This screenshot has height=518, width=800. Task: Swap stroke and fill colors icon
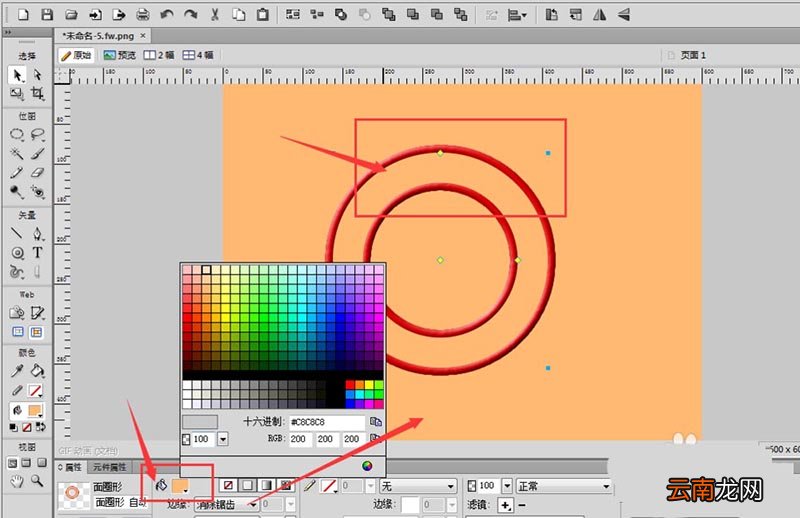41,427
